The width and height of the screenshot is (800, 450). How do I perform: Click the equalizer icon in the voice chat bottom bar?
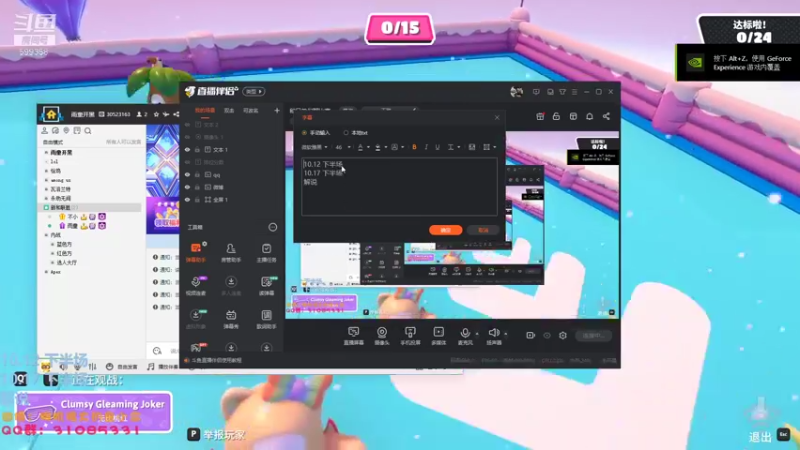92,366
